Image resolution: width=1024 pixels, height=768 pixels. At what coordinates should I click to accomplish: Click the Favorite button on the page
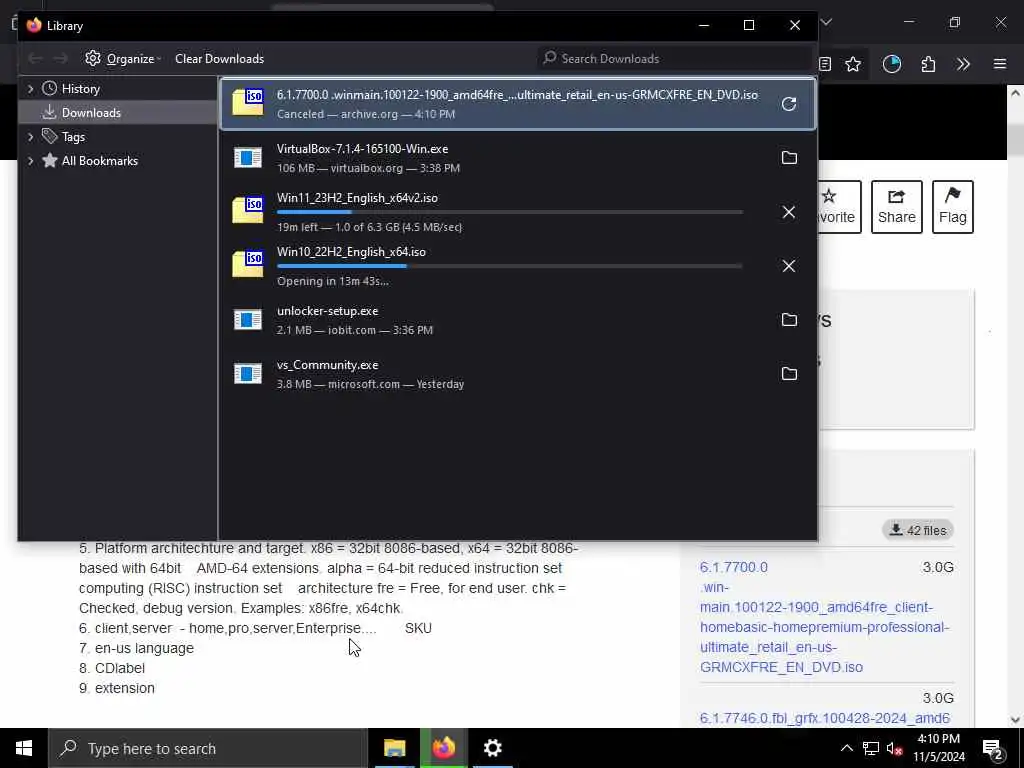839,207
